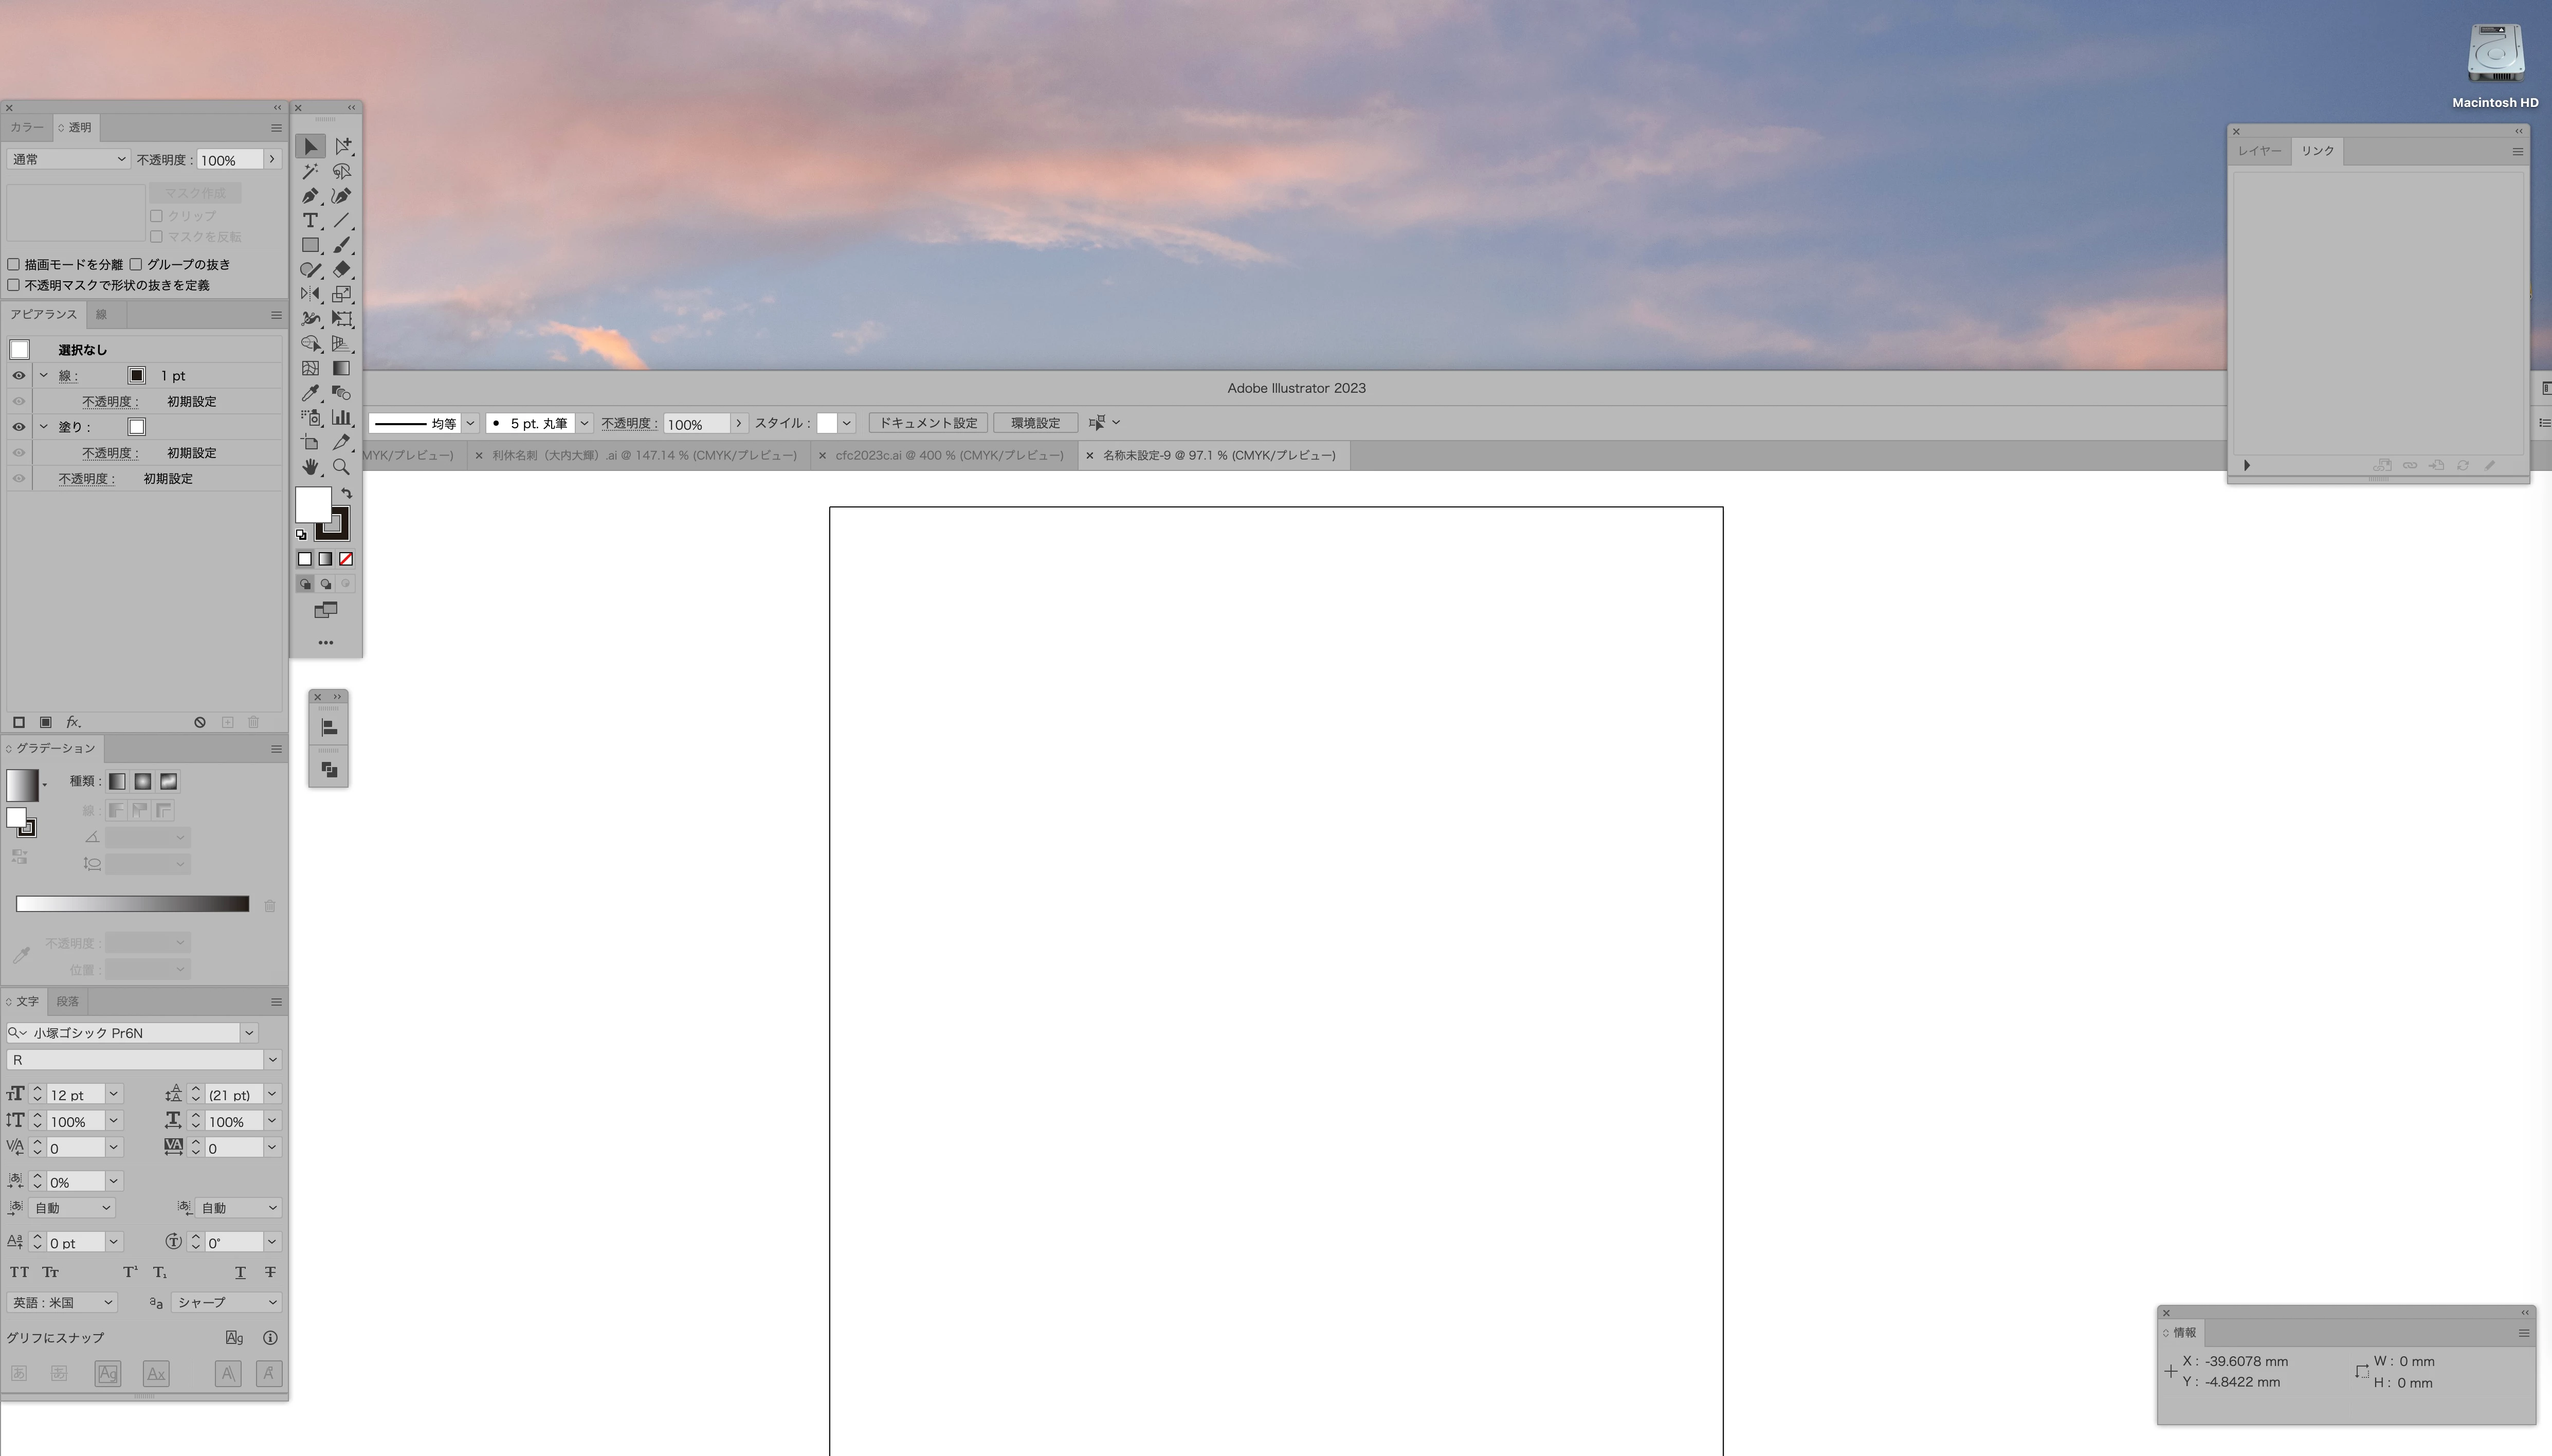2552x1456 pixels.
Task: Open the 通常 blend mode dropdown
Action: [x=68, y=159]
